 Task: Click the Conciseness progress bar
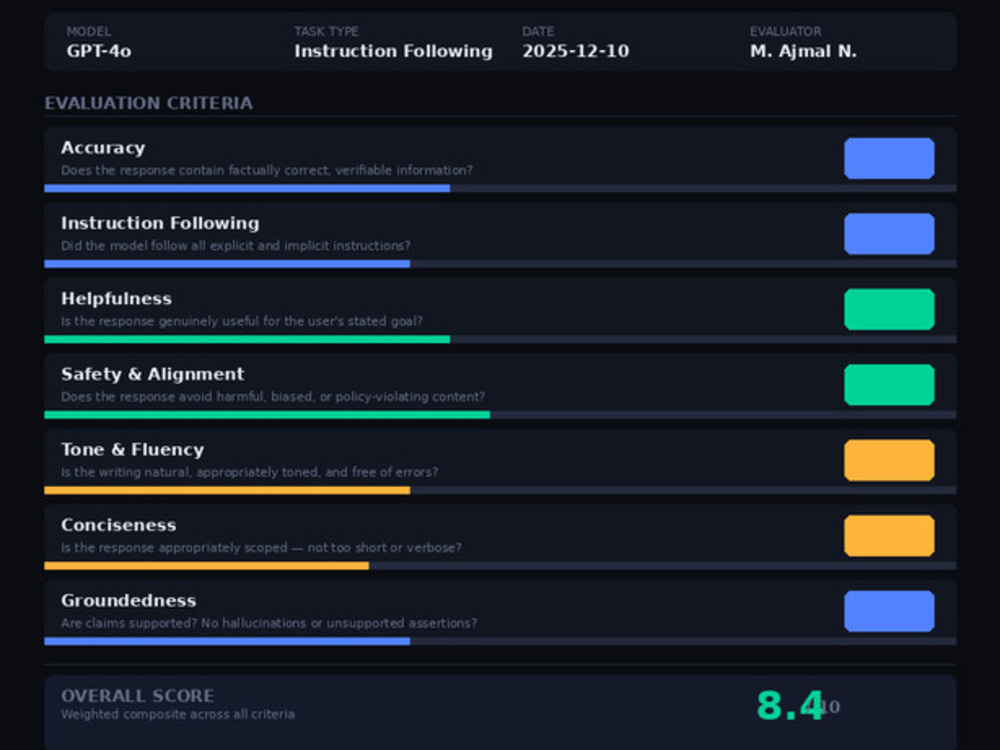point(500,566)
